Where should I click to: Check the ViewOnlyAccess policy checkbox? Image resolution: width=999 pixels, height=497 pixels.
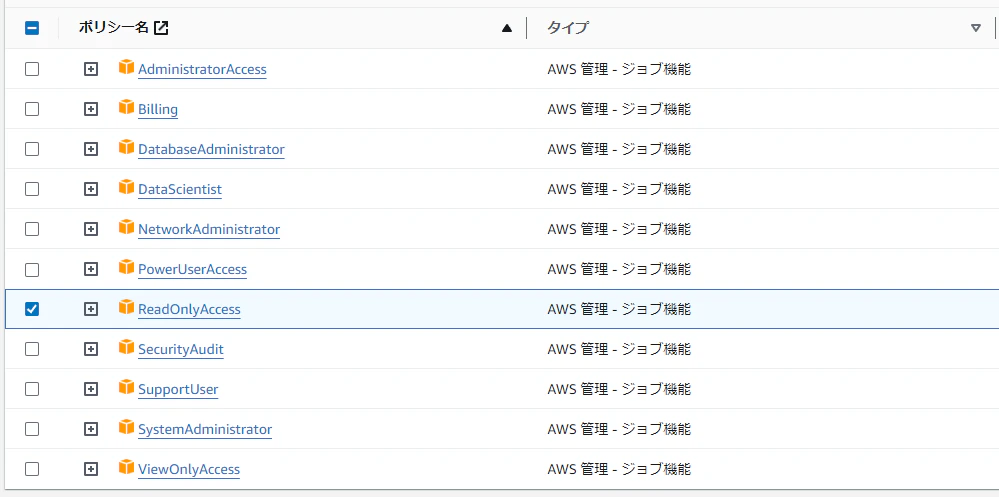coord(32,469)
